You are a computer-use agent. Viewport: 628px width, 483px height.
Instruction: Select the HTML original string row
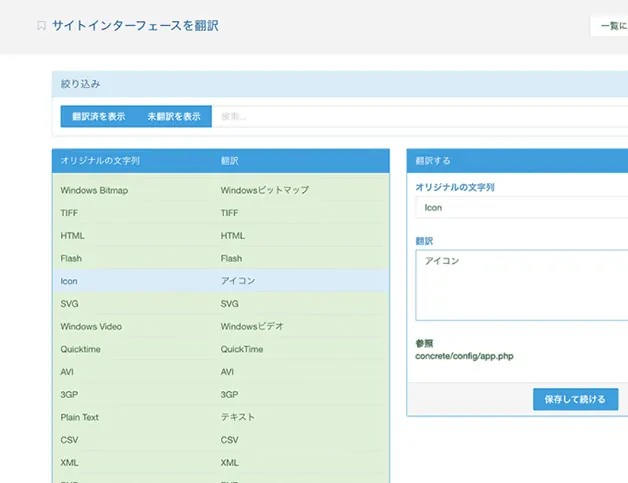pyautogui.click(x=221, y=235)
